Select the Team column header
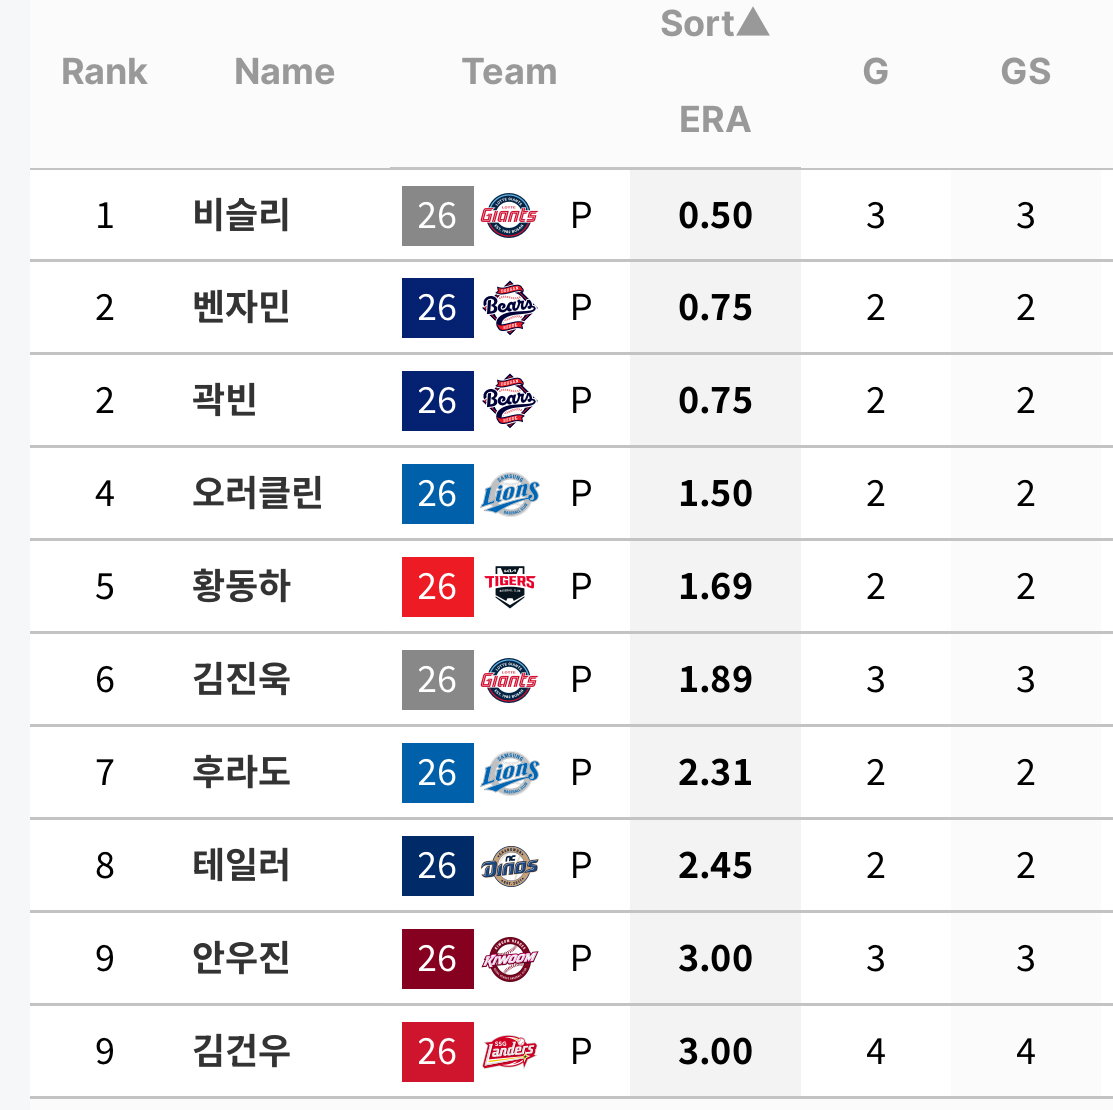Image resolution: width=1113 pixels, height=1110 pixels. (x=509, y=72)
